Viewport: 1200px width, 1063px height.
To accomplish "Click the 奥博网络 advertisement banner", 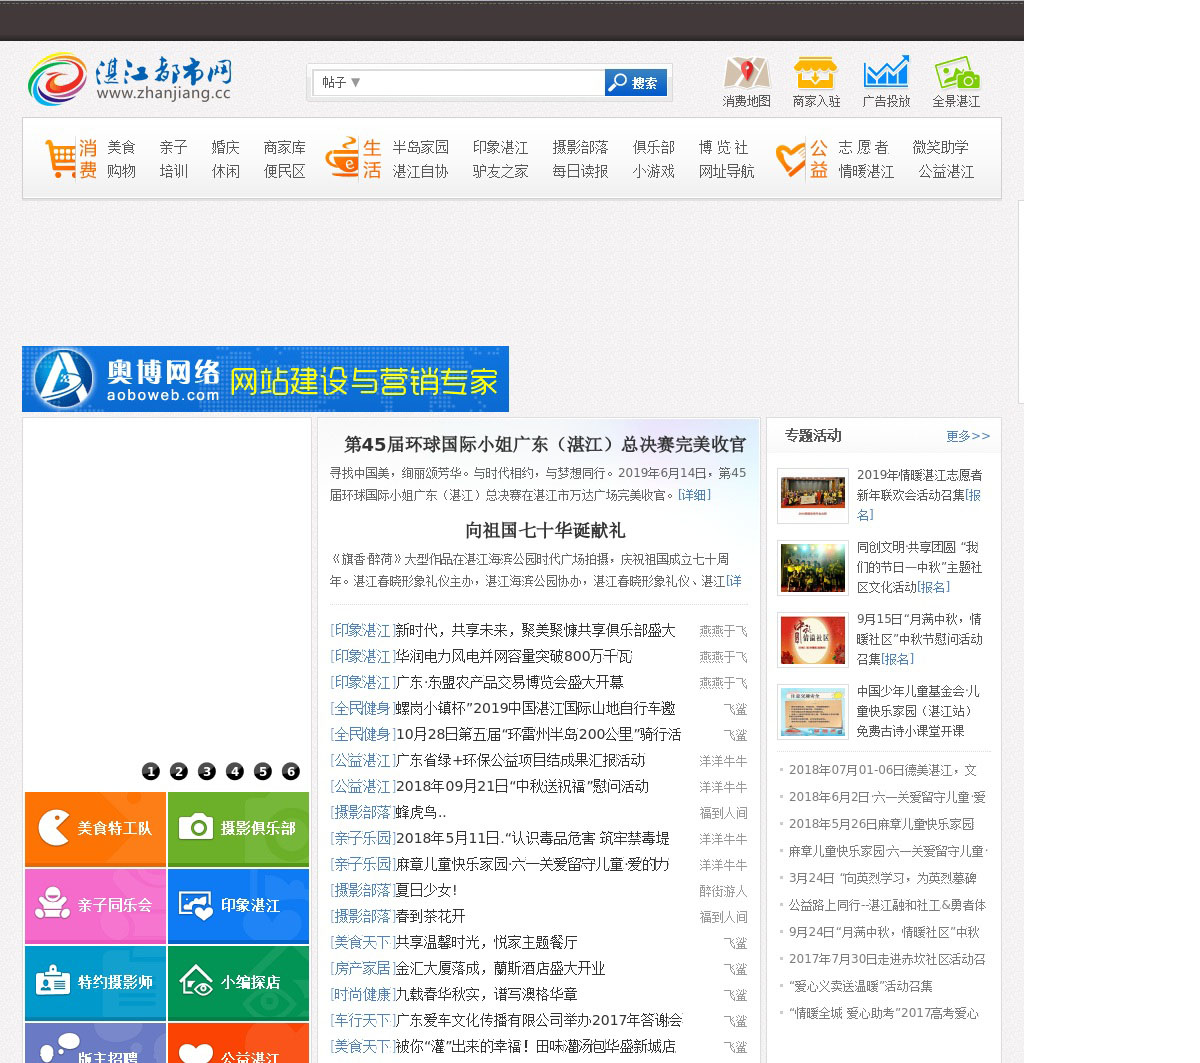I will 265,379.
